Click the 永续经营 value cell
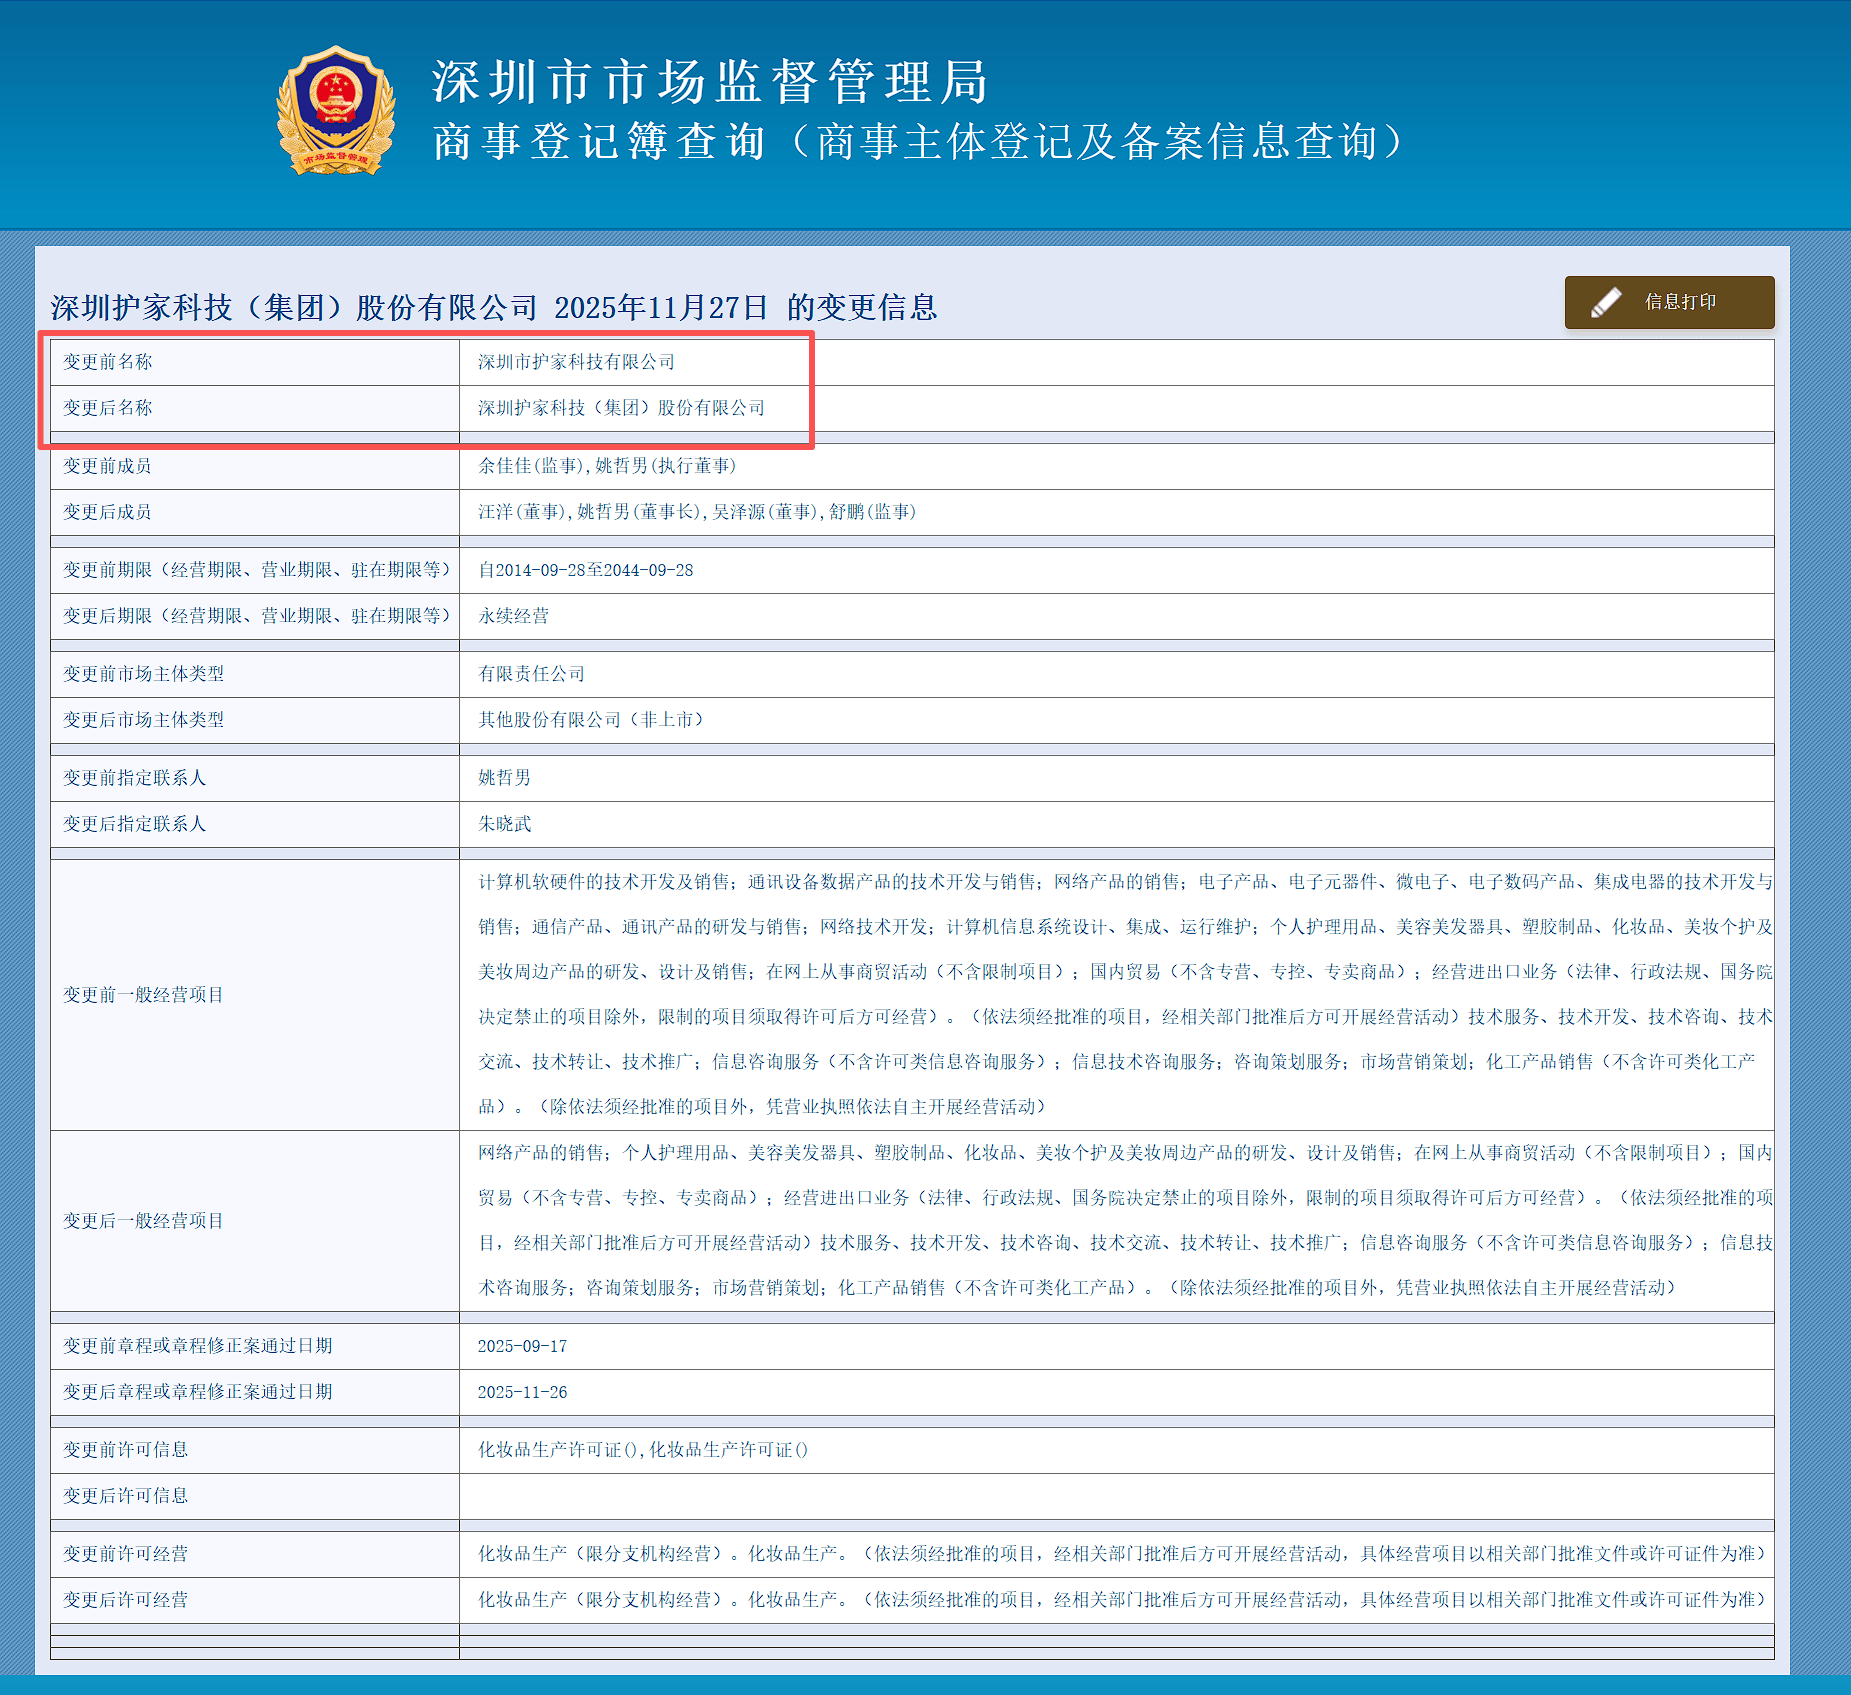Viewport: 1851px width, 1695px height. [513, 616]
